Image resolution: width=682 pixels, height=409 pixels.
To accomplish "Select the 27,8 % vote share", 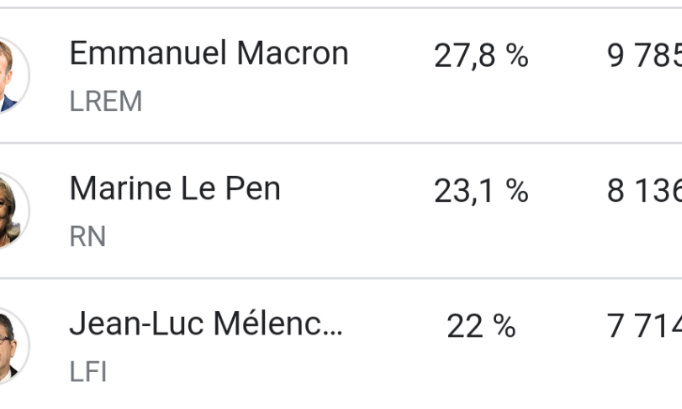I will click(x=480, y=56).
